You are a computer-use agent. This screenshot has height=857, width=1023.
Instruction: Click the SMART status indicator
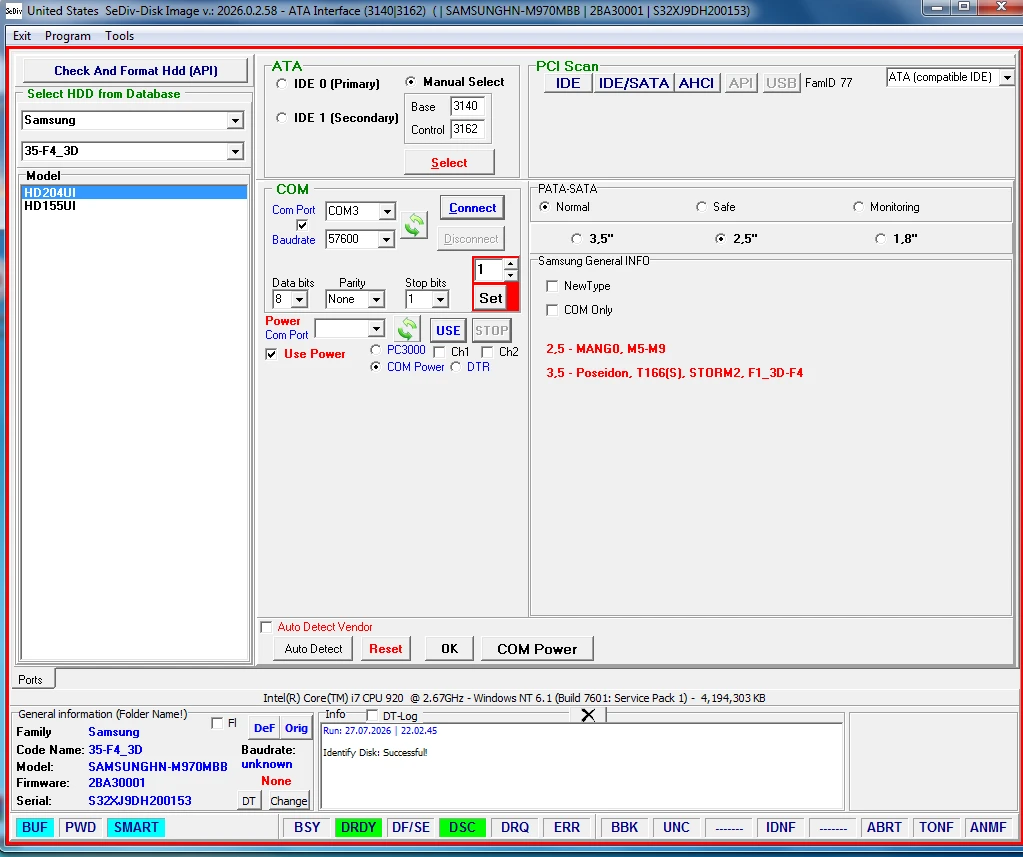click(136, 827)
